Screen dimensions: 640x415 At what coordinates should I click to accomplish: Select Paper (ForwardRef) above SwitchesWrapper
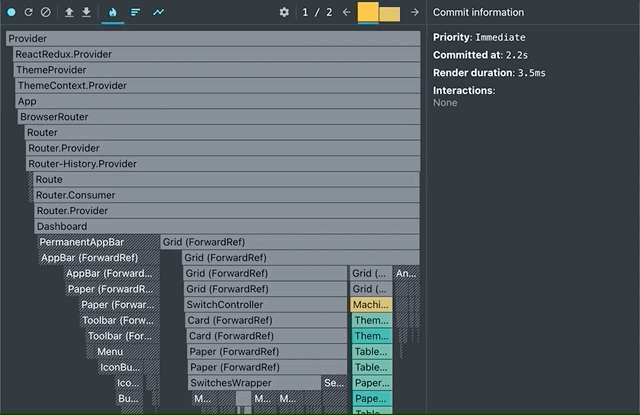click(x=267, y=367)
